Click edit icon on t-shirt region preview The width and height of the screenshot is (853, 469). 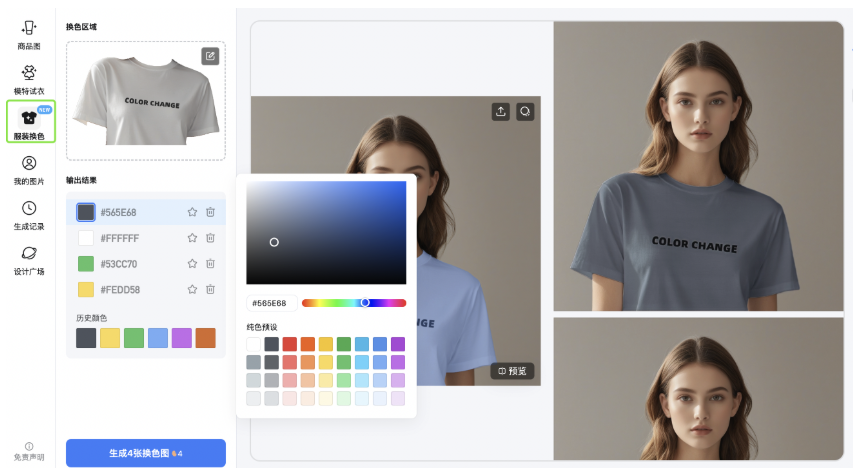210,56
